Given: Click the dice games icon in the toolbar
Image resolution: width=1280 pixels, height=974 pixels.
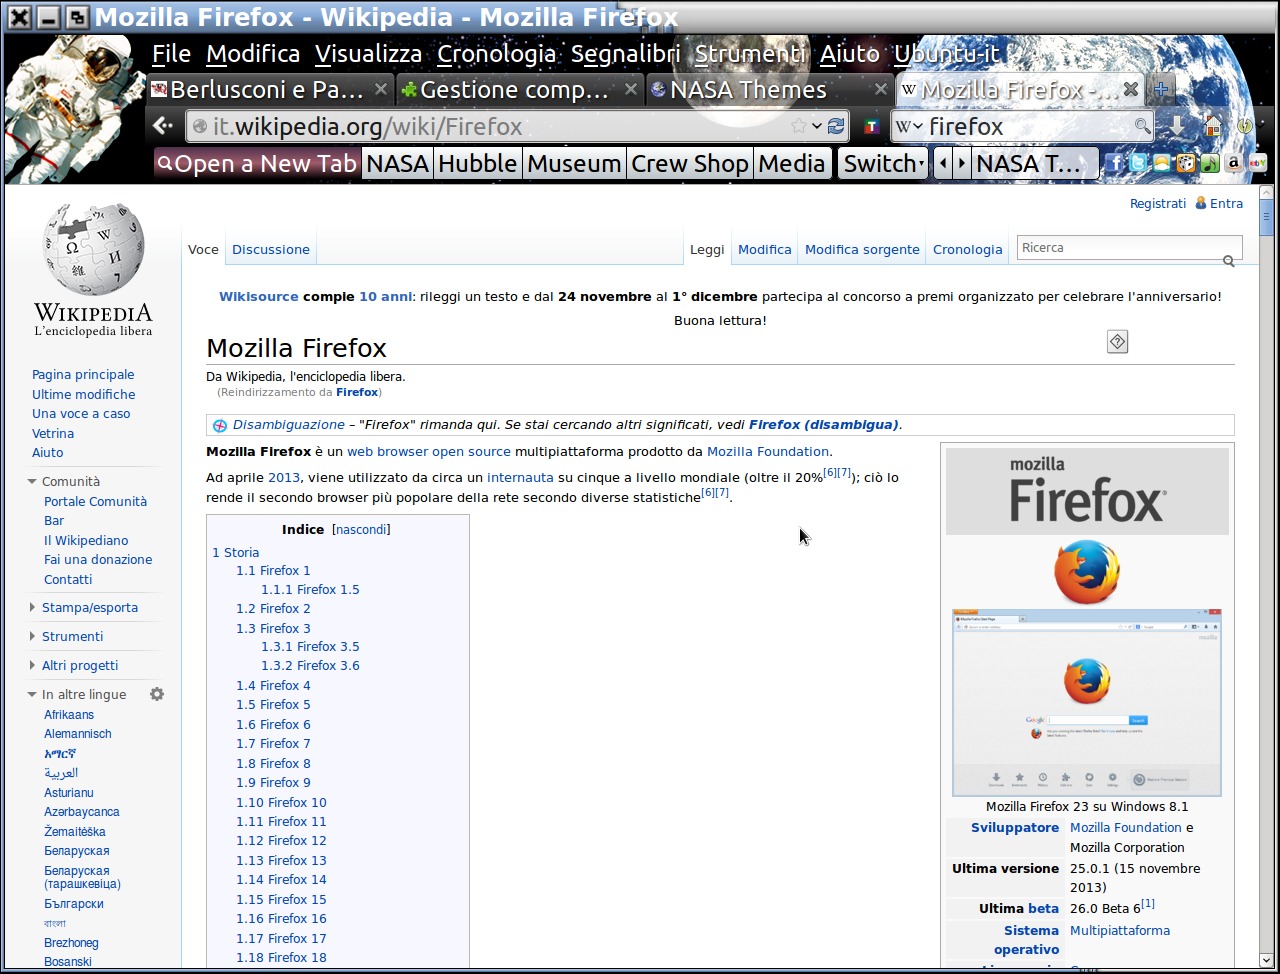Looking at the screenshot, I should (x=1186, y=164).
